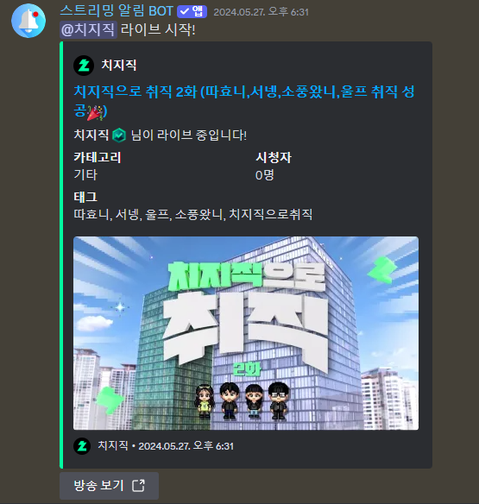Click the green verified checkmark badge
Viewport: 479px width, 504px height.
click(x=119, y=135)
